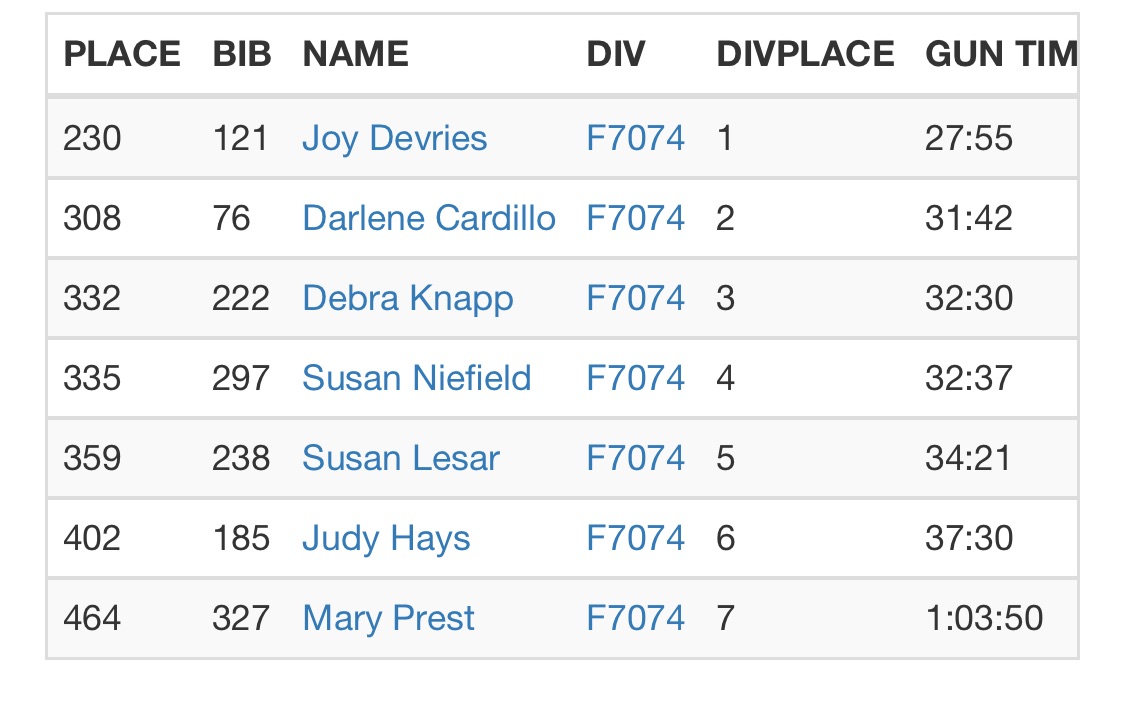Click the PLACE column header
This screenshot has height=703, width=1125.
[x=122, y=54]
